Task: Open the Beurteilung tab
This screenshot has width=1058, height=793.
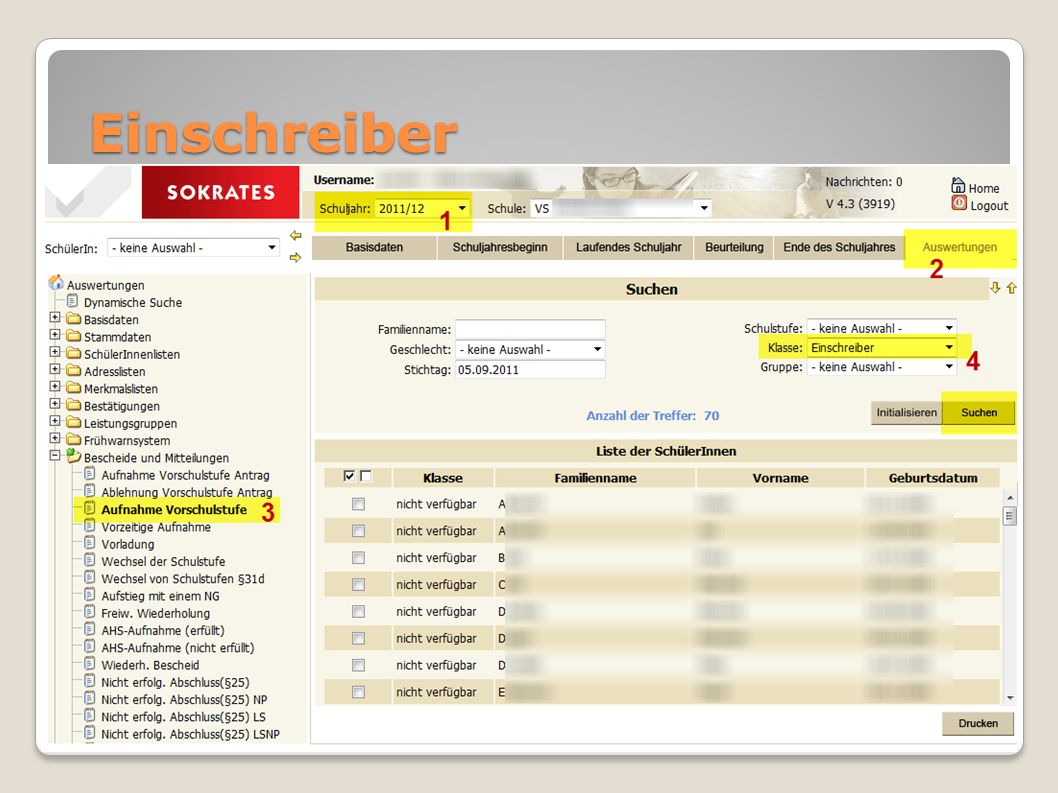Action: coord(734,247)
